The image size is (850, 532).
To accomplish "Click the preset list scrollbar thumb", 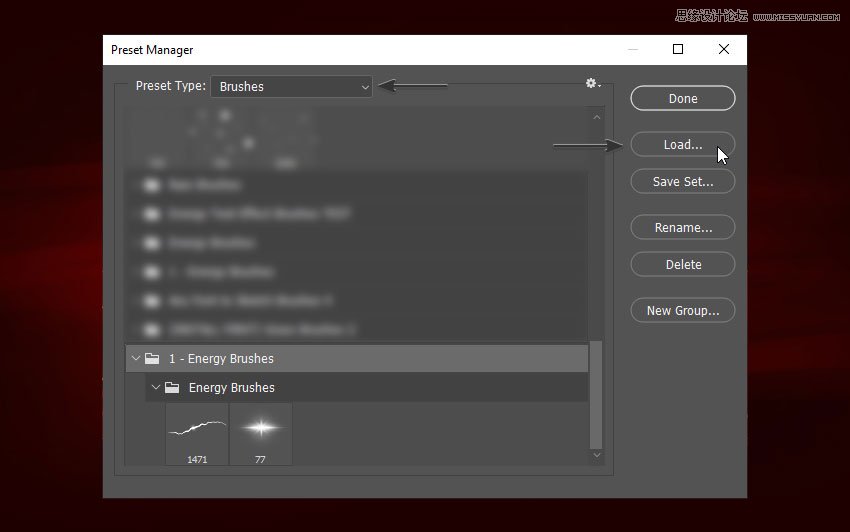I will (597, 395).
